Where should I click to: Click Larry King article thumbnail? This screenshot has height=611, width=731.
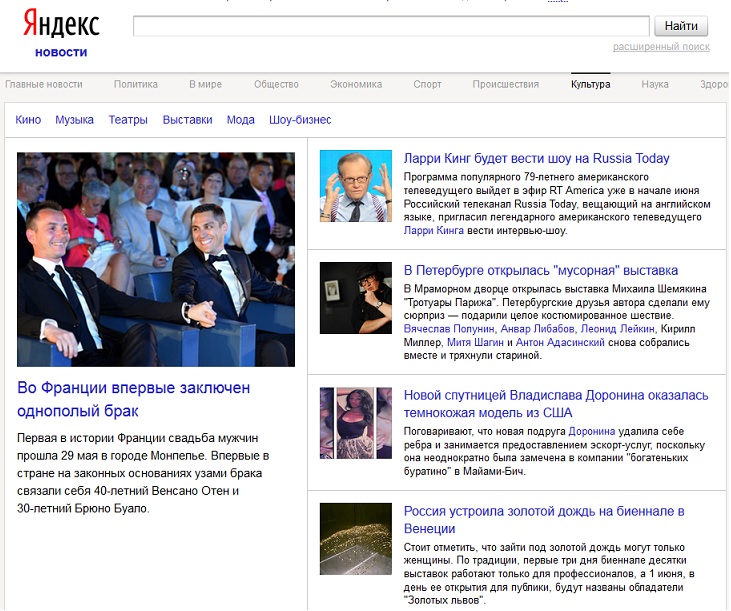pos(355,186)
